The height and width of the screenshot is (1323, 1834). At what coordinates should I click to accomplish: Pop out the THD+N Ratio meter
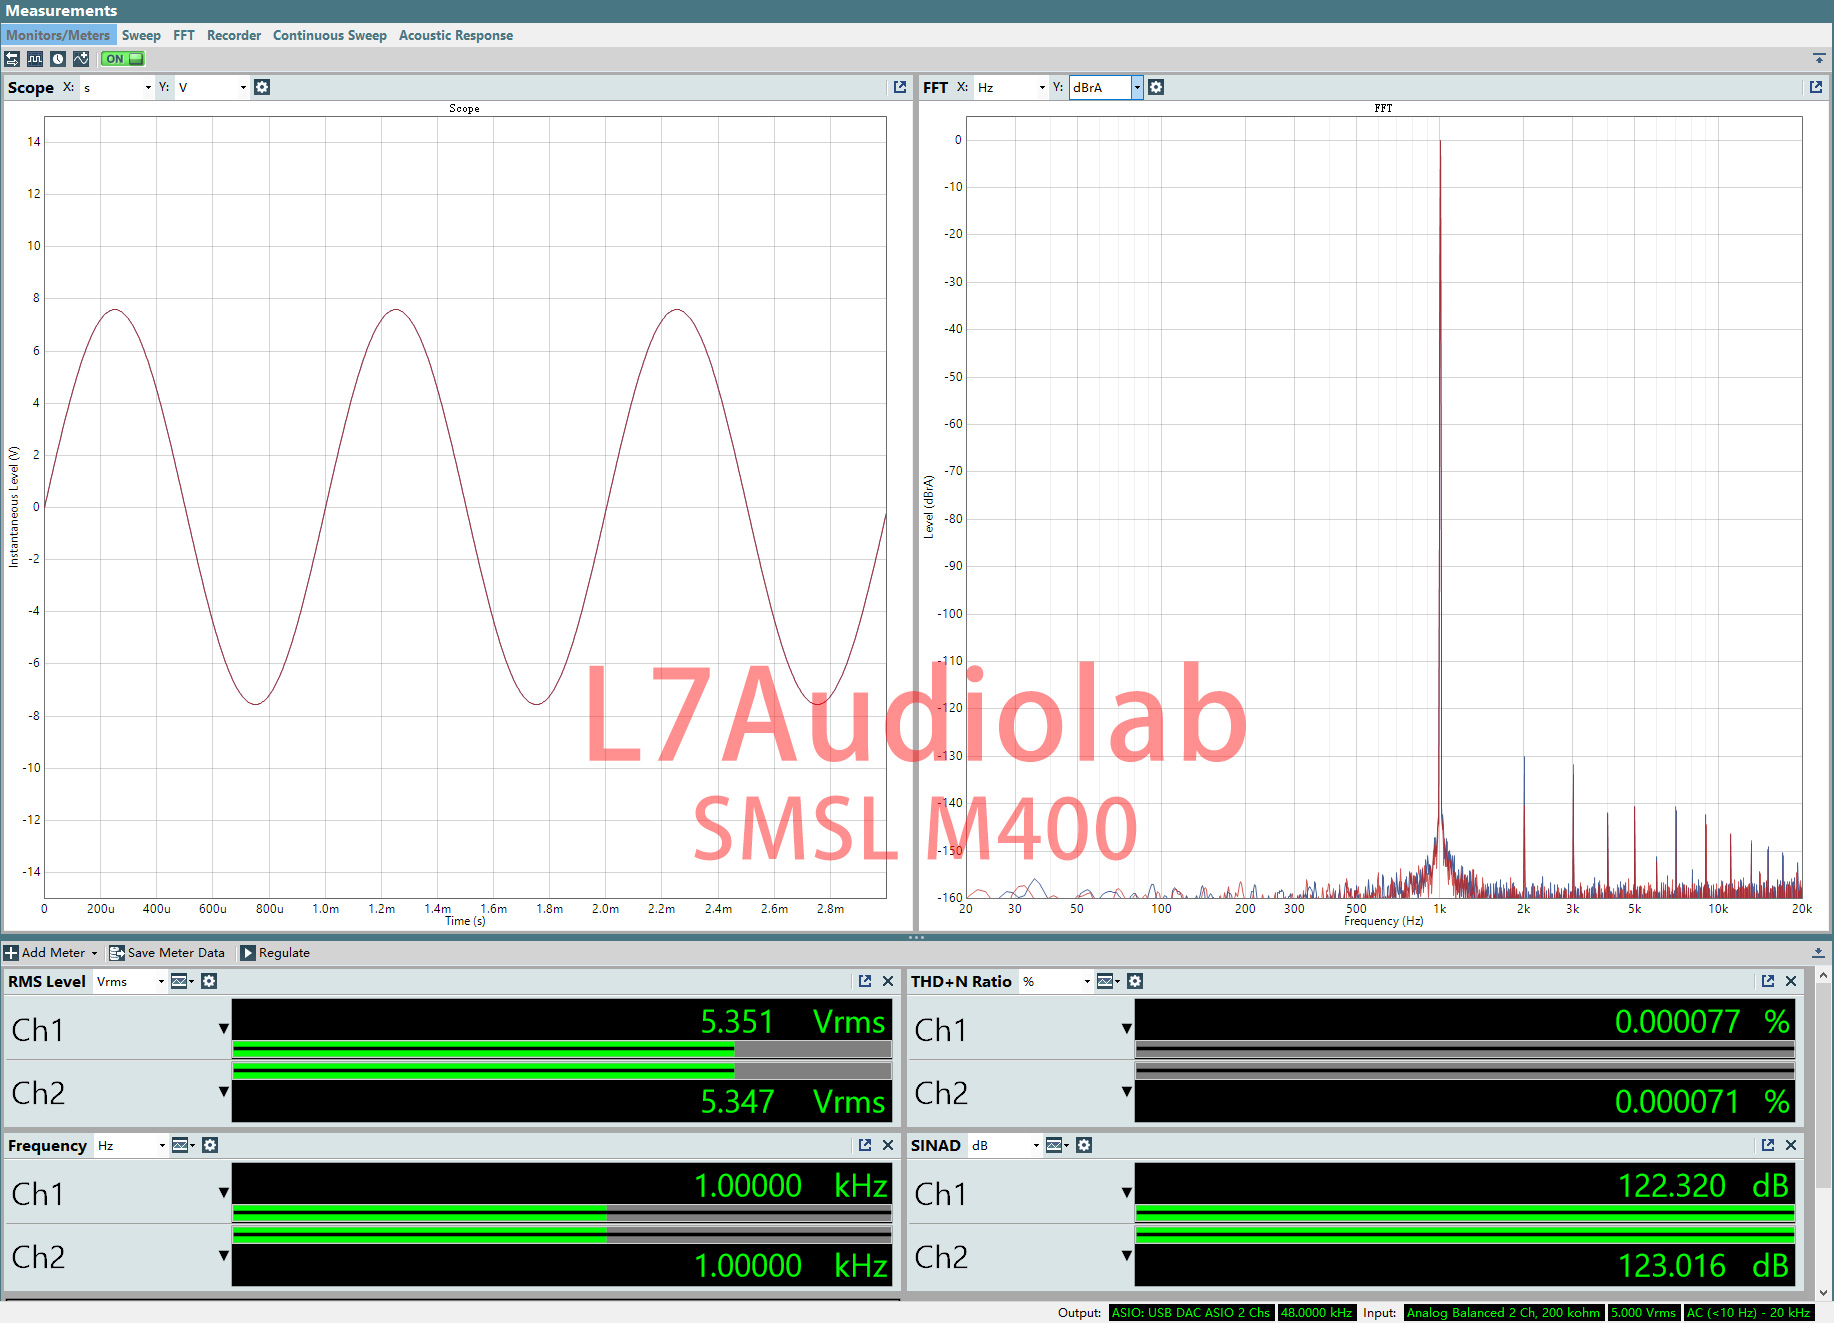pos(1768,981)
